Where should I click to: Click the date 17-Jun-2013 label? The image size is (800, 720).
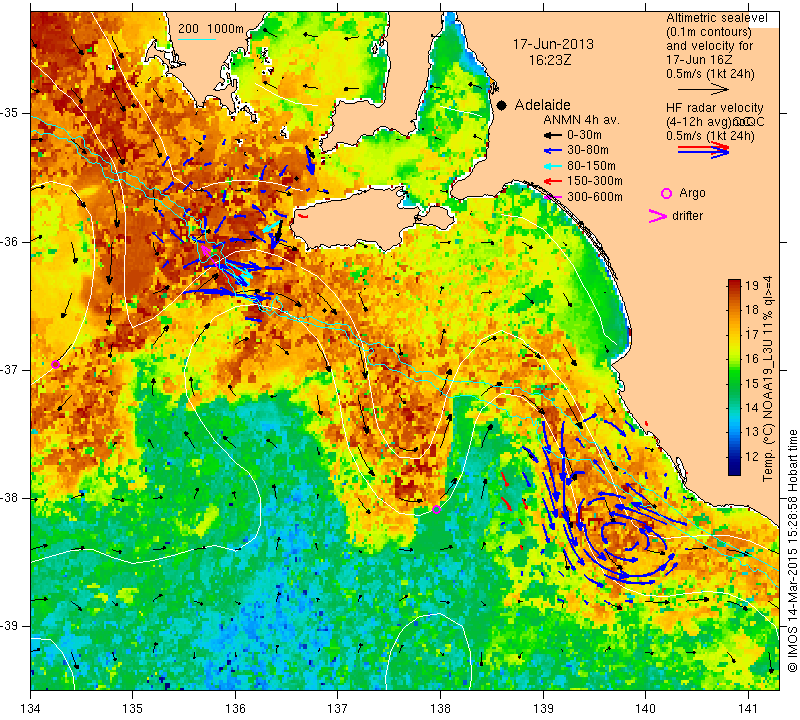click(x=553, y=44)
